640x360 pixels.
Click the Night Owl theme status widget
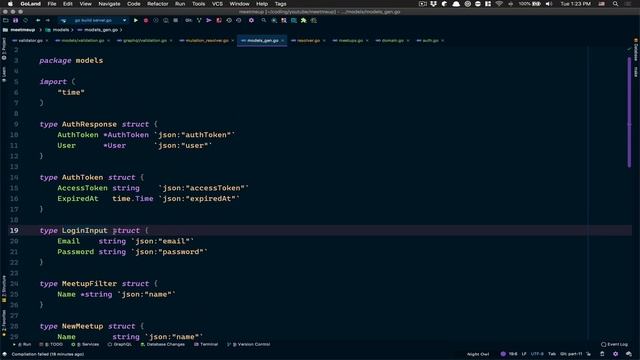pos(478,354)
